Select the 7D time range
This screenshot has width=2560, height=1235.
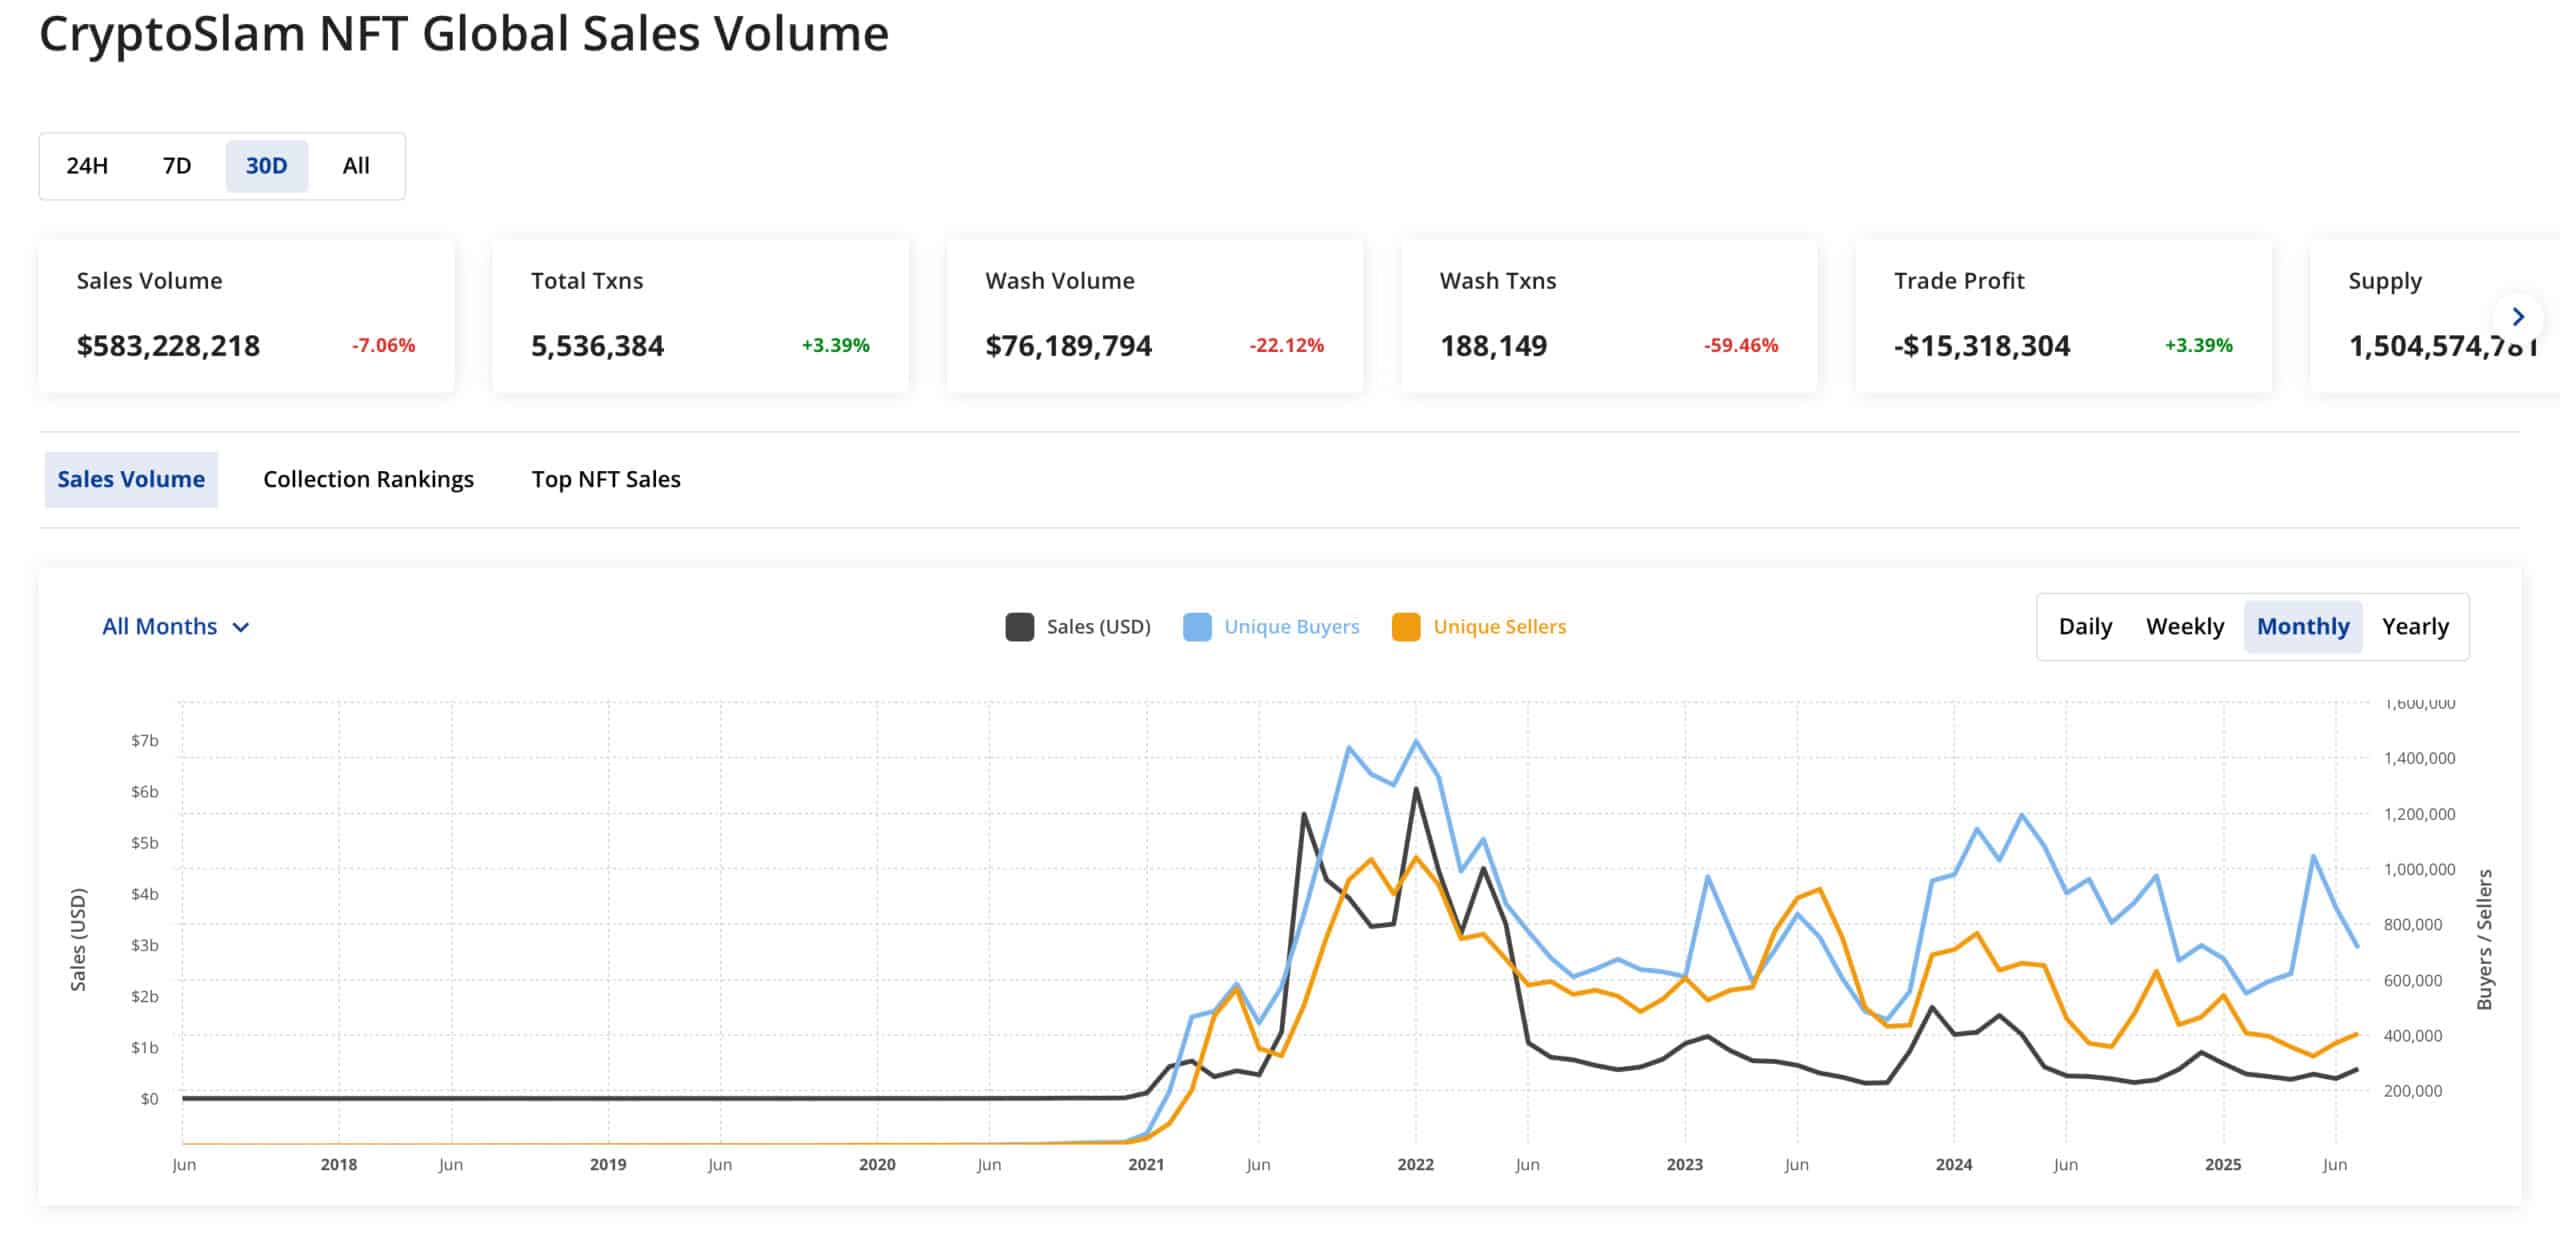click(x=177, y=166)
